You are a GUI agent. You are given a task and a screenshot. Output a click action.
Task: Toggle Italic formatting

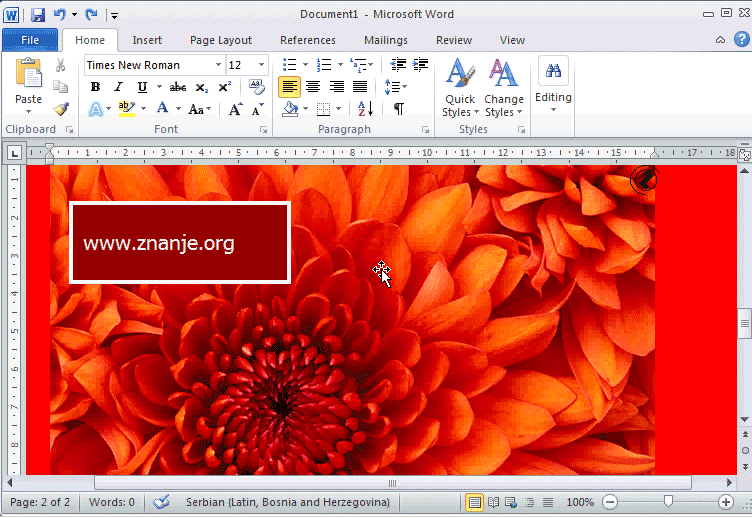(116, 87)
